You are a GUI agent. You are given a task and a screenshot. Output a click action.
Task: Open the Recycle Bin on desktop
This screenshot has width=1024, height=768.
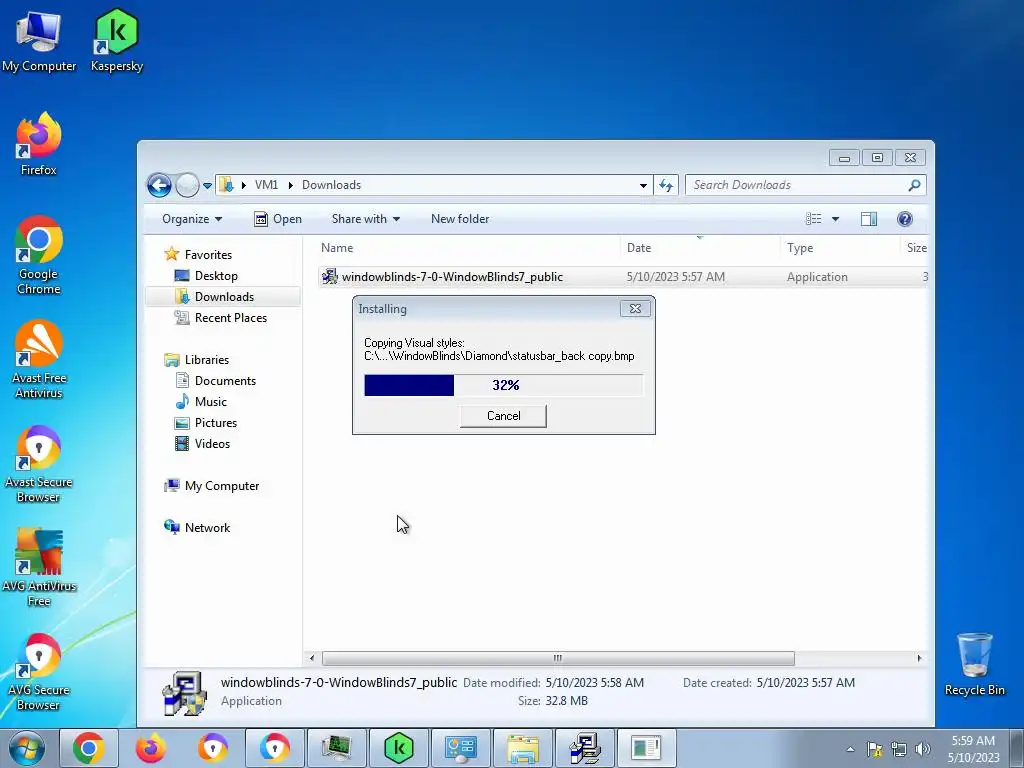click(x=974, y=664)
